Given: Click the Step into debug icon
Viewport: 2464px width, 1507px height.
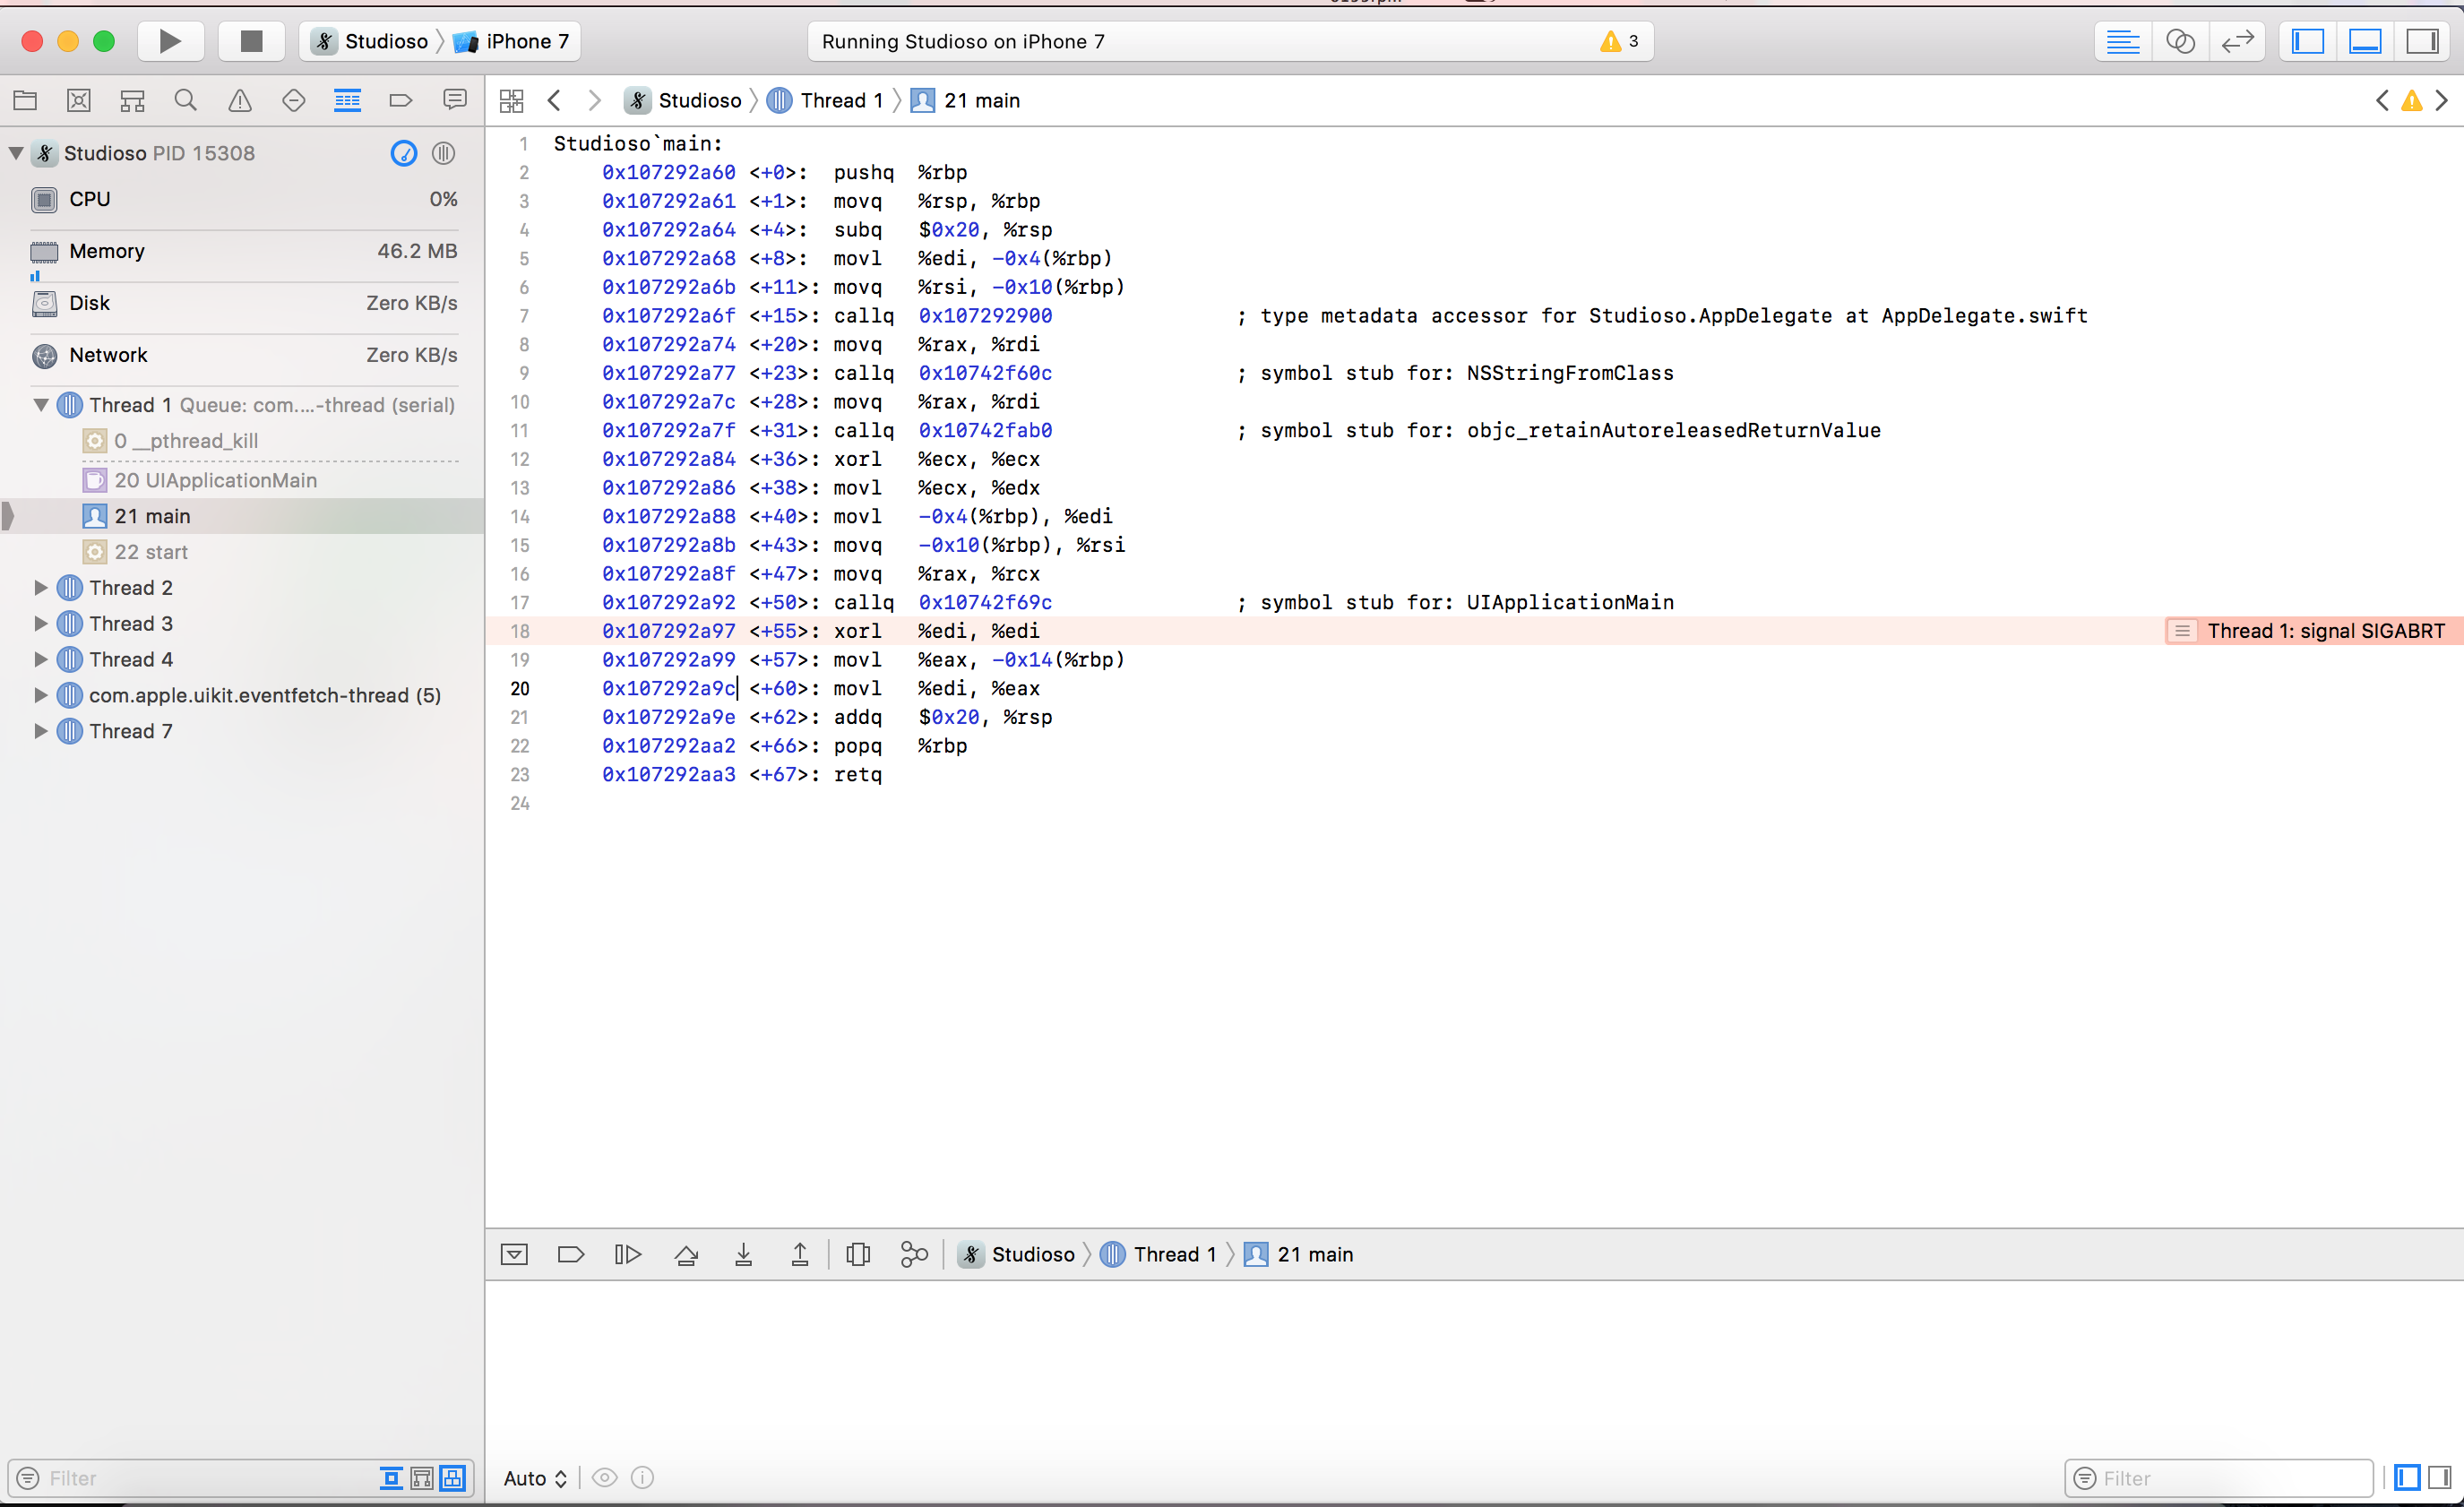Looking at the screenshot, I should coord(743,1254).
